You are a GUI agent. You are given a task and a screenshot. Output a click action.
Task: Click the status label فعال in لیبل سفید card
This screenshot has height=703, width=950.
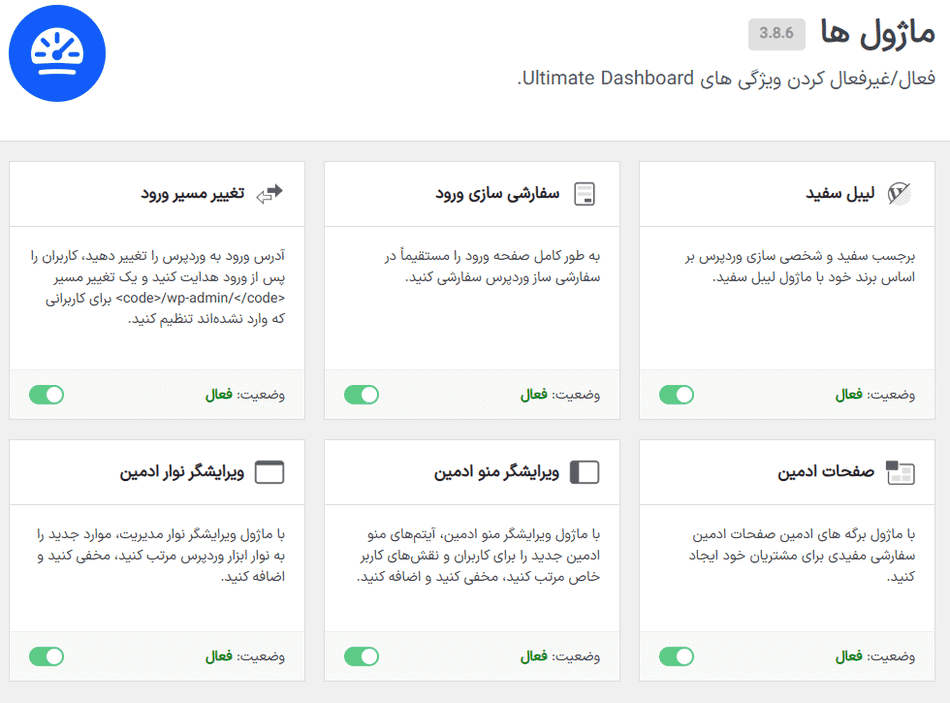click(849, 395)
